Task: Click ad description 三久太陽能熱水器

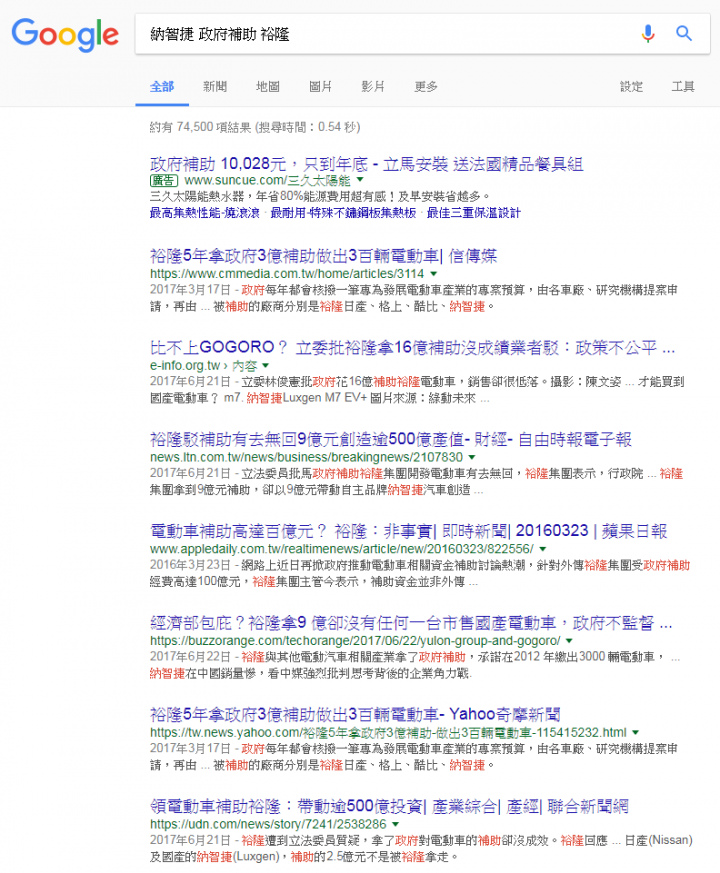Action: (320, 197)
